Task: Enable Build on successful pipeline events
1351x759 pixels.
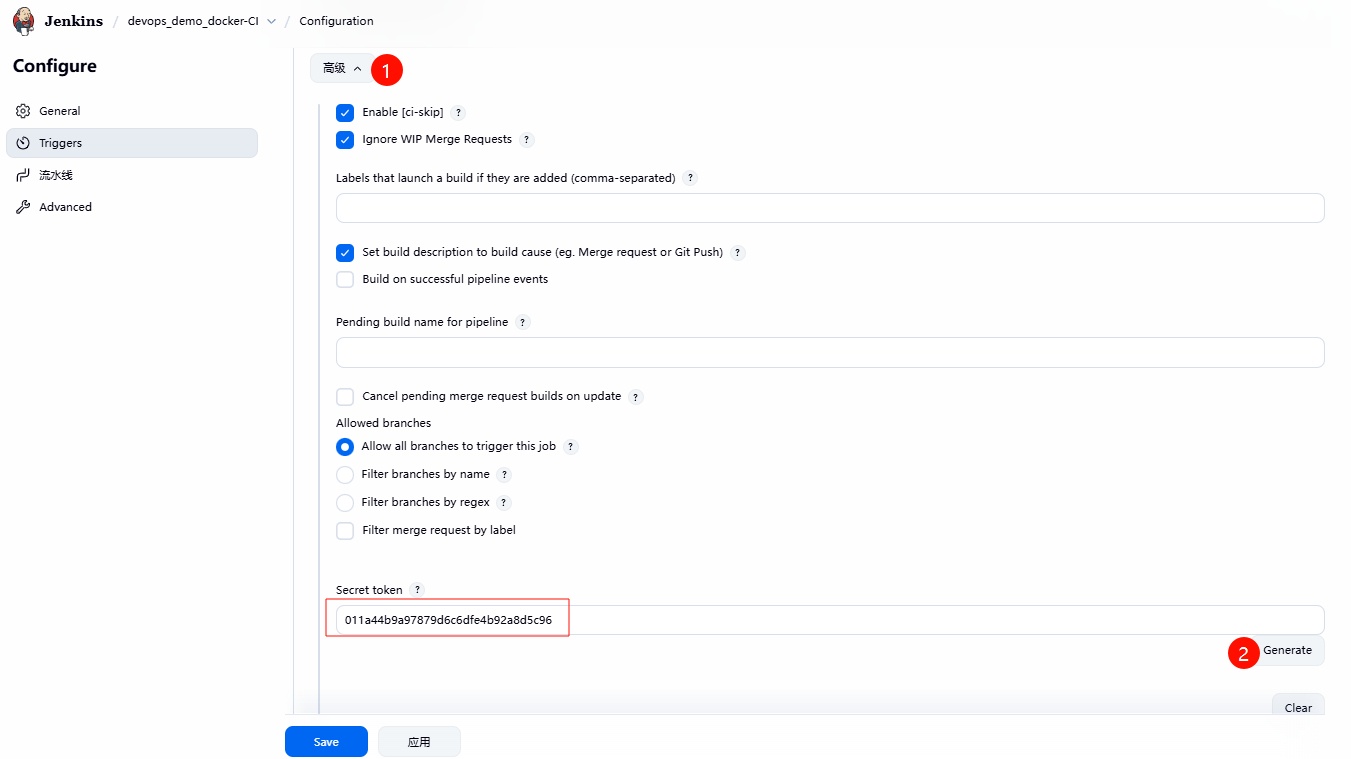Action: (x=345, y=280)
